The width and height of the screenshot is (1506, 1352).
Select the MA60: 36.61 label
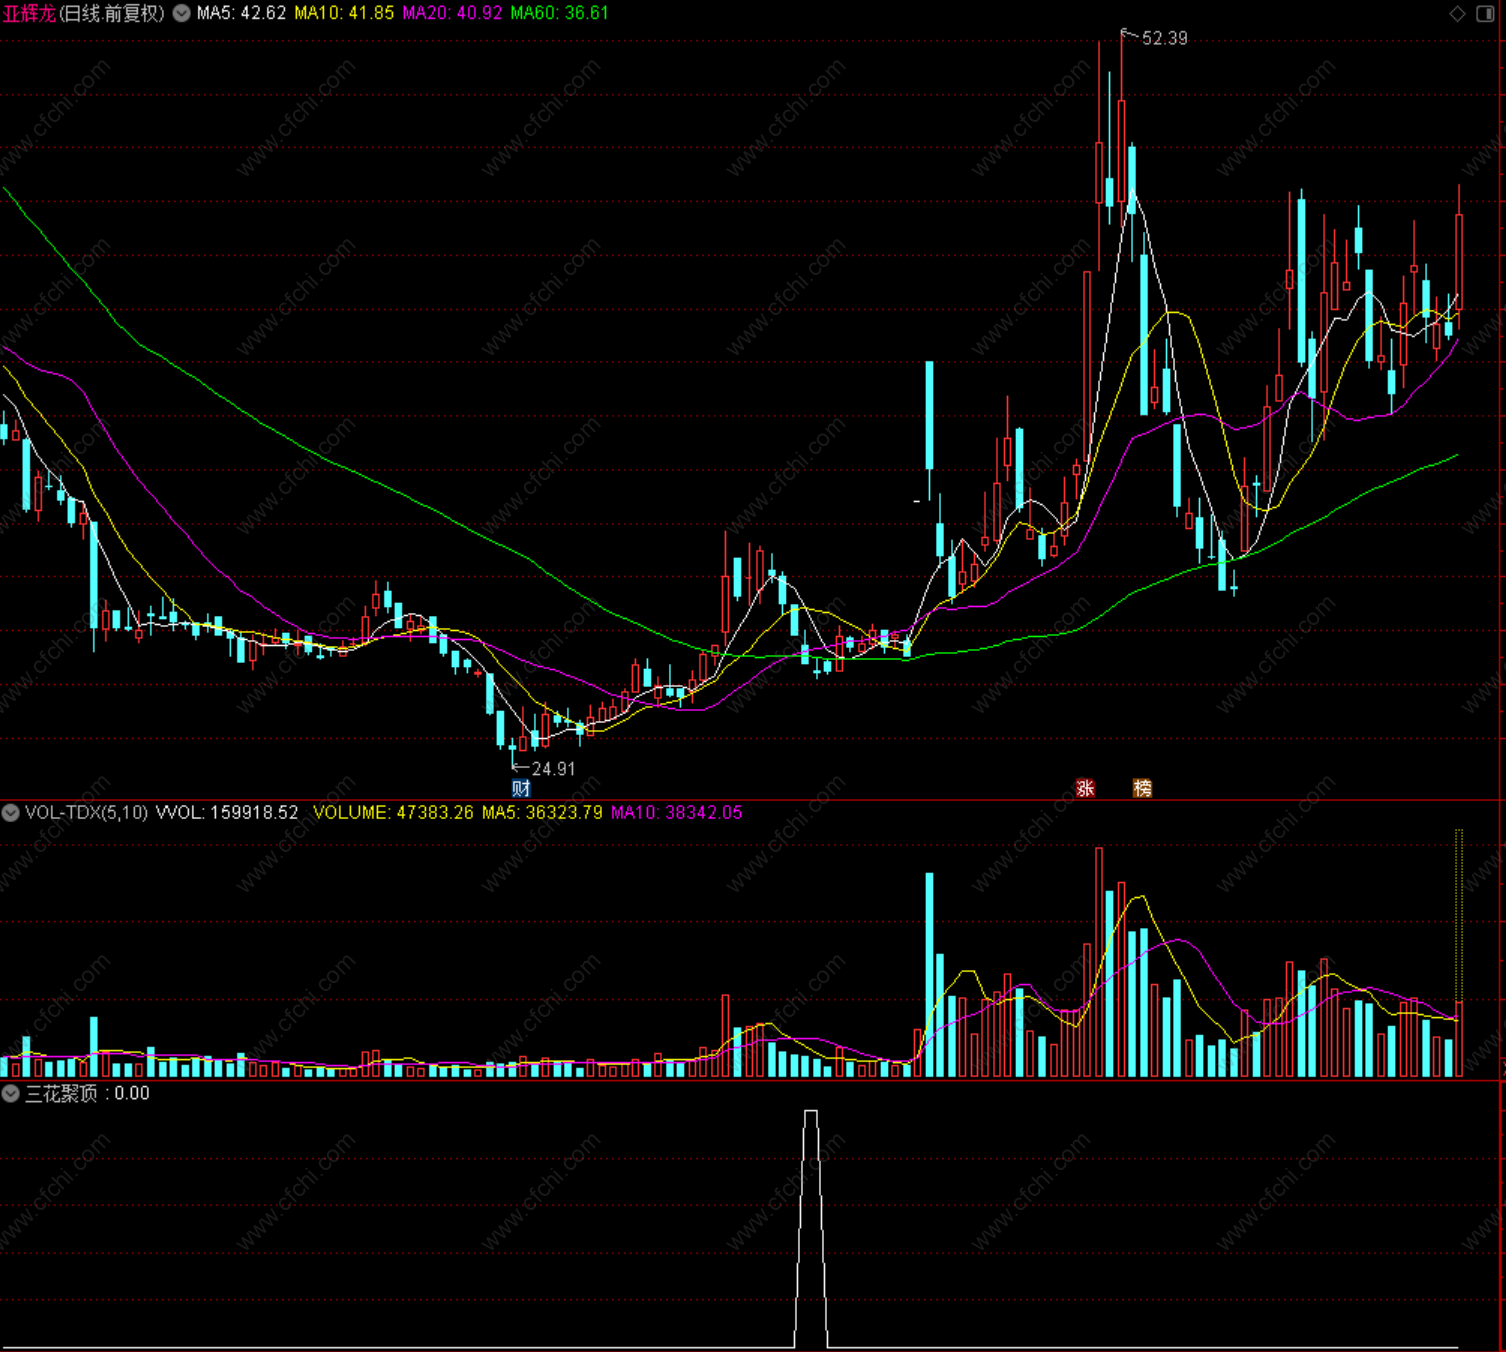coord(559,13)
